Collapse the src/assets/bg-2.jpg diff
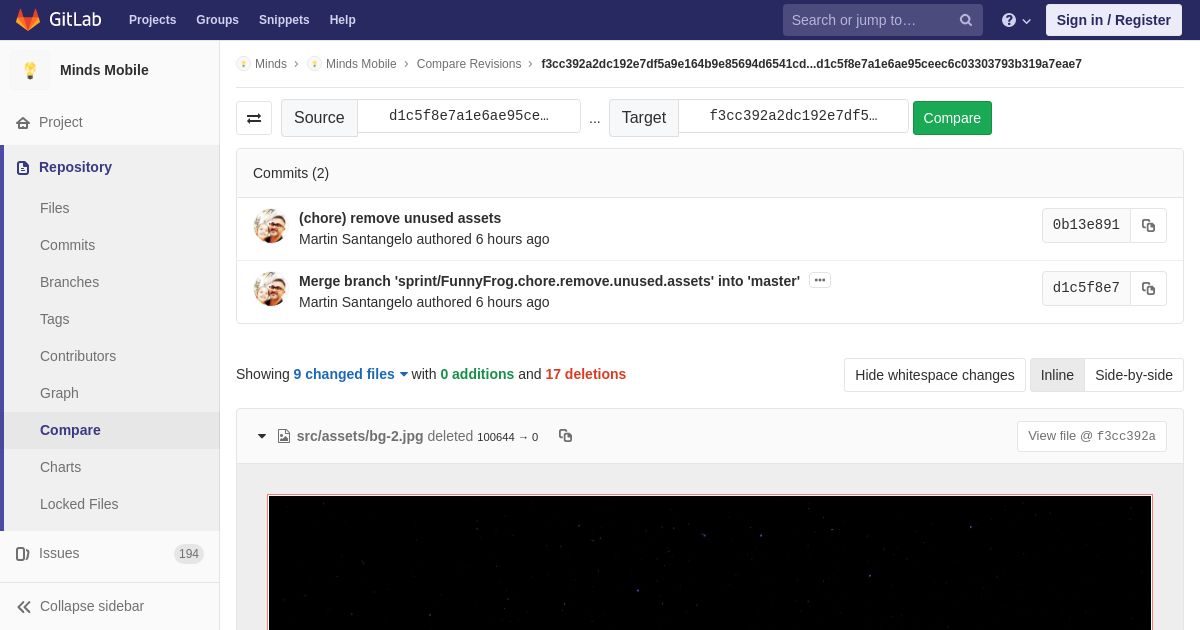This screenshot has width=1200, height=630. [x=262, y=436]
